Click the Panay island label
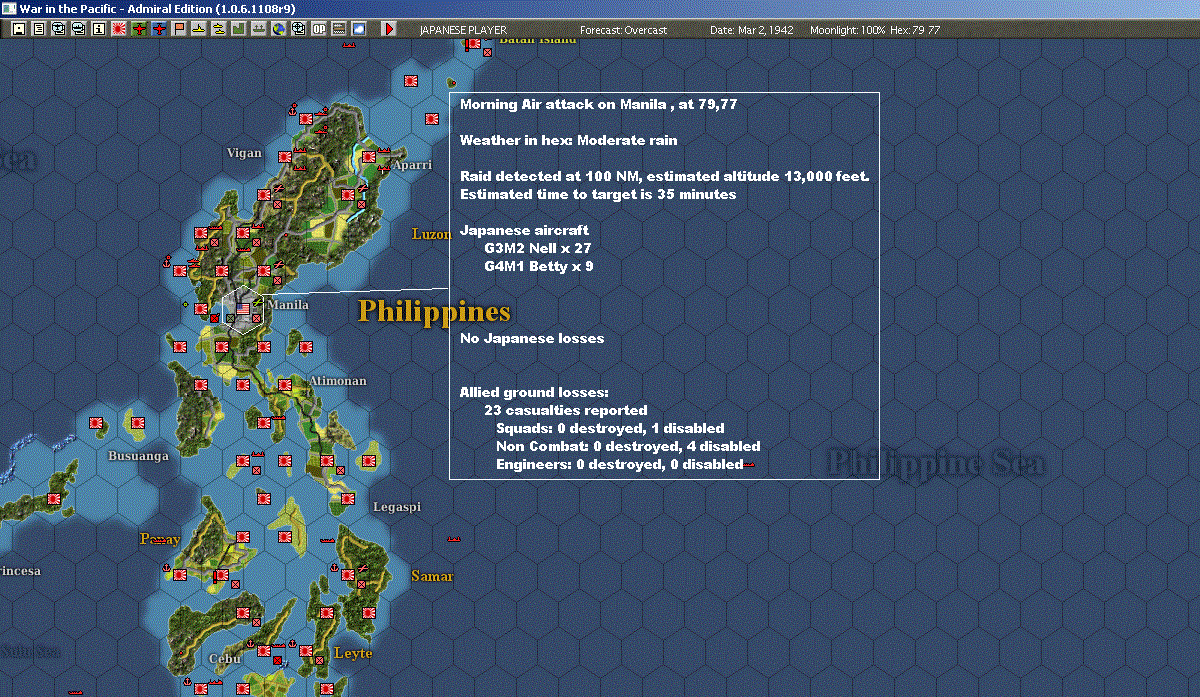1200x697 pixels. tap(160, 539)
